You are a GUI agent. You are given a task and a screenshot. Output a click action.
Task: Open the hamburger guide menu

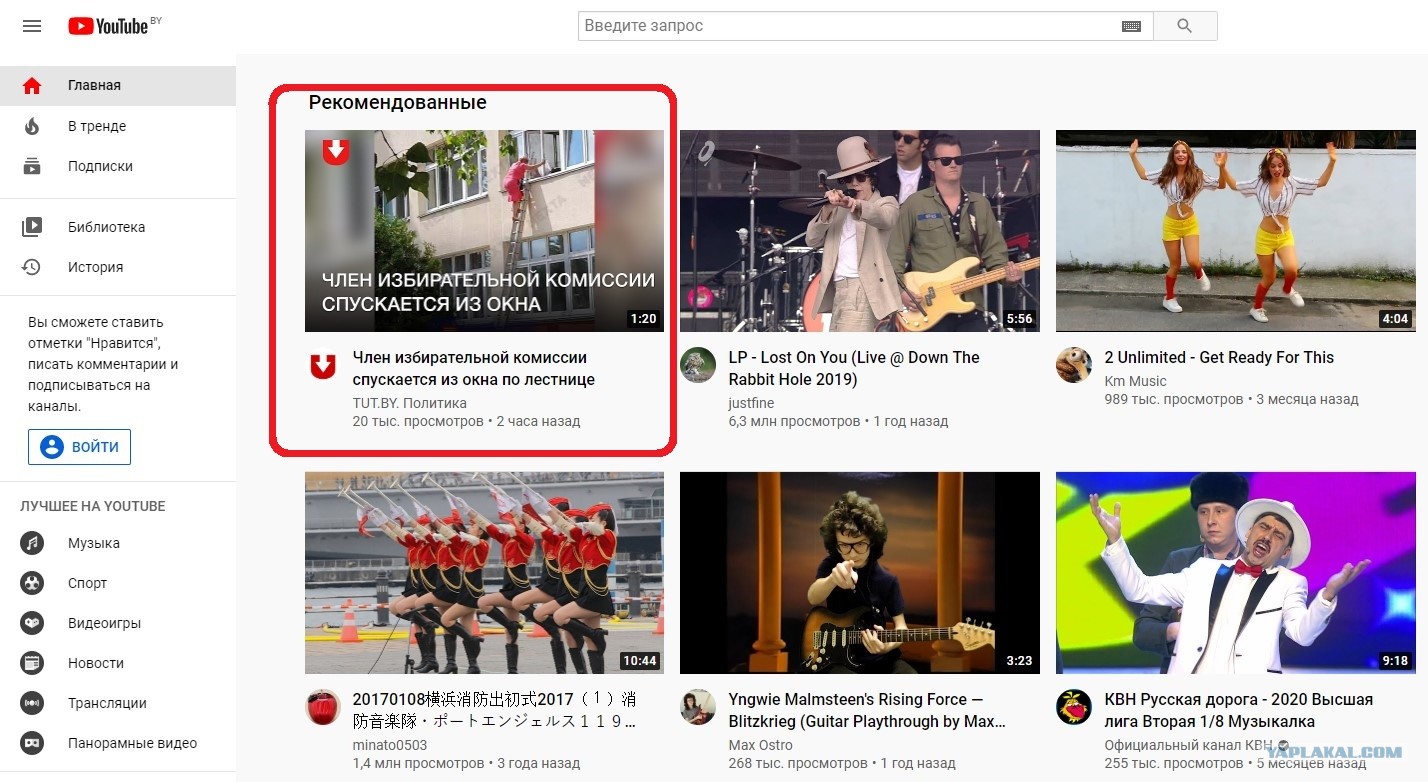(x=32, y=26)
